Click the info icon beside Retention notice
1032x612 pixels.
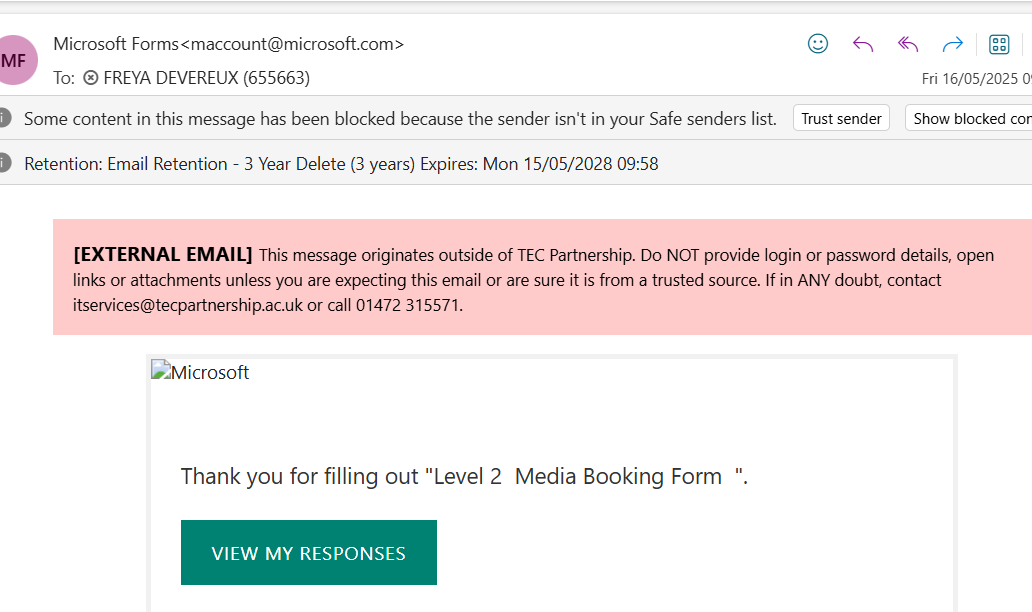pyautogui.click(x=5, y=163)
